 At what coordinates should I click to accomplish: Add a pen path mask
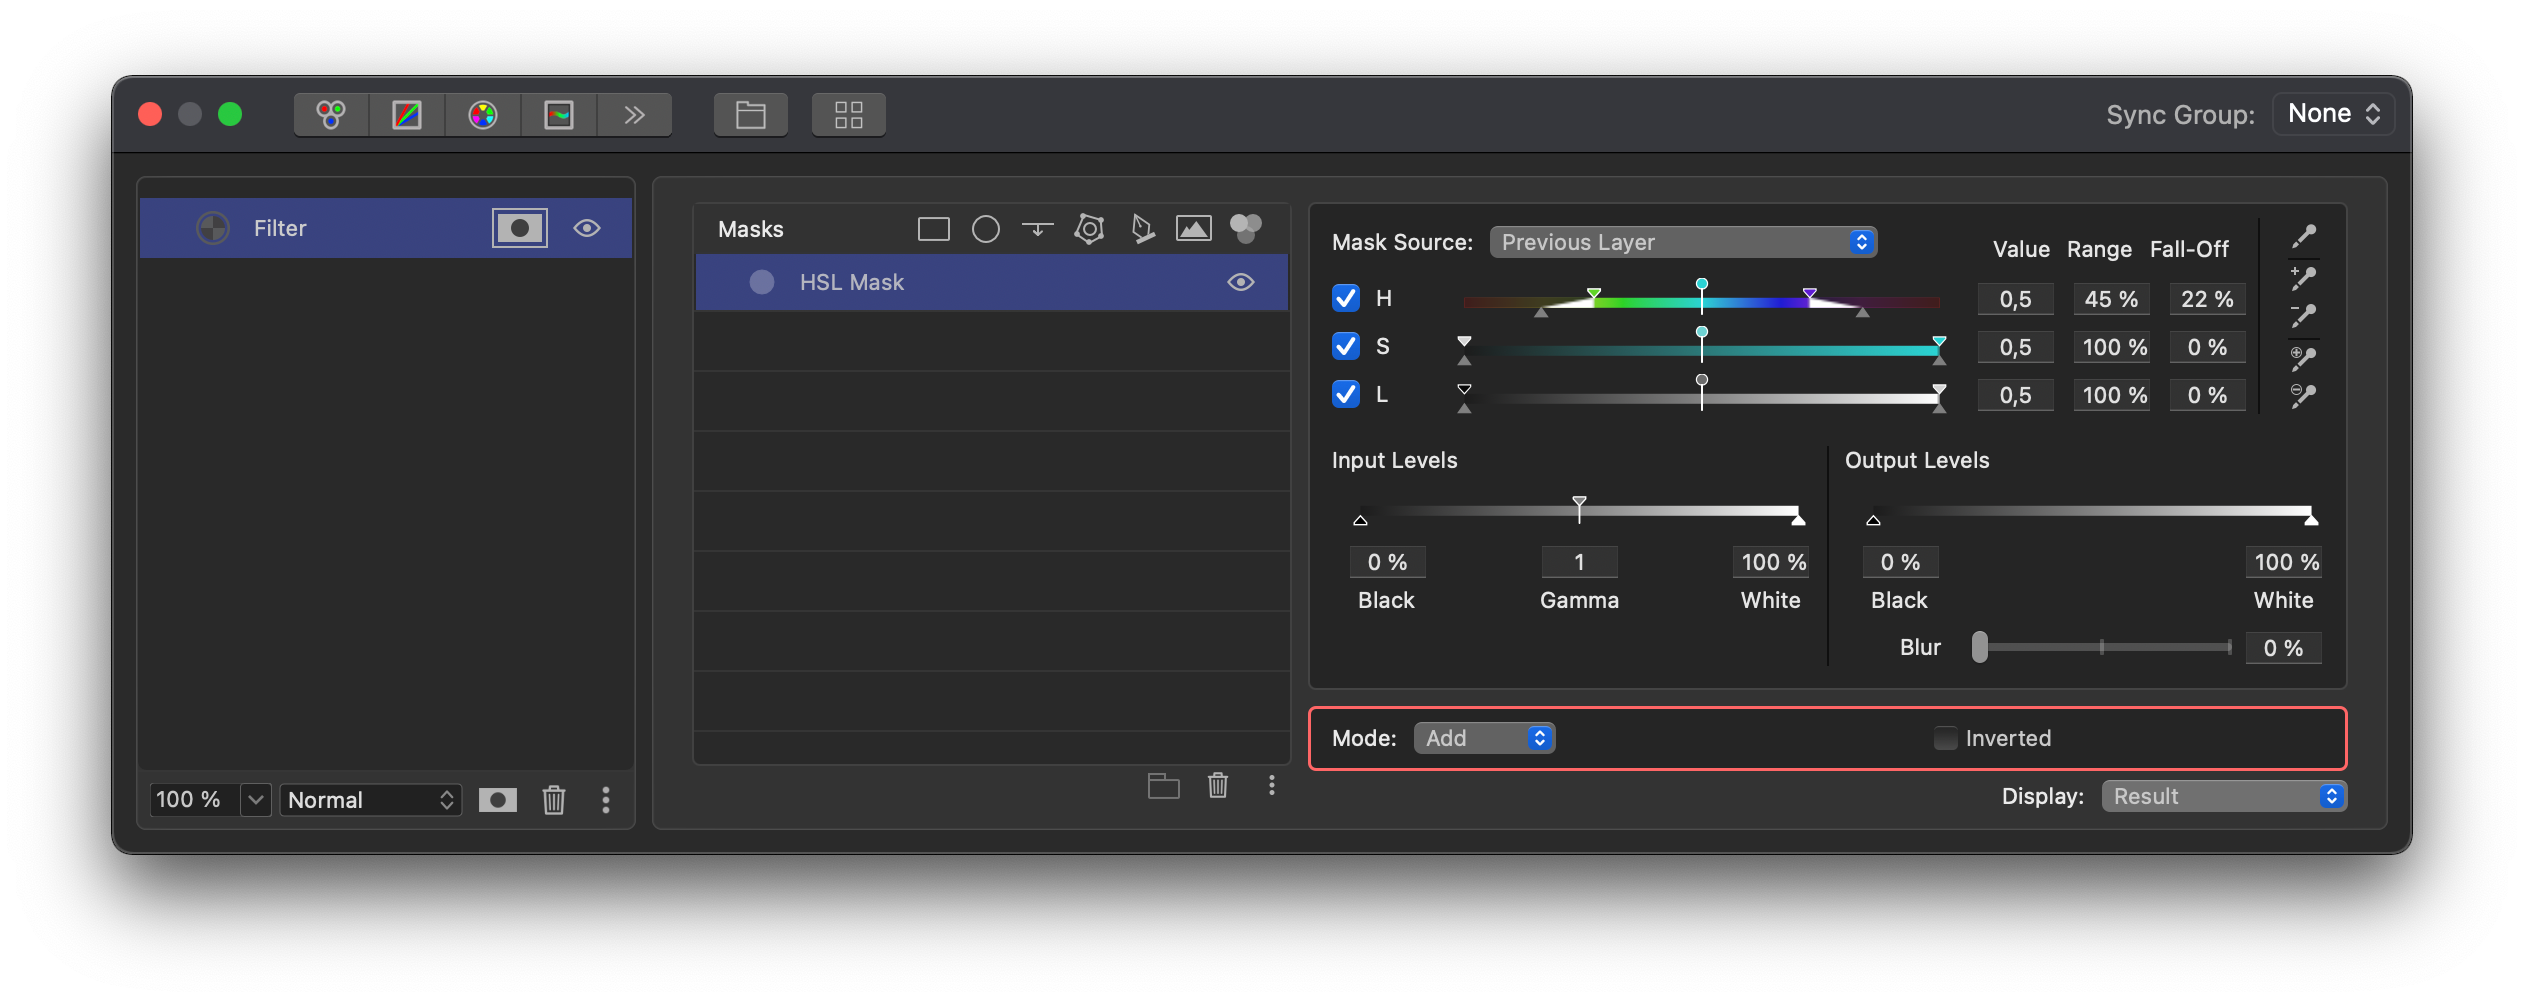1142,229
